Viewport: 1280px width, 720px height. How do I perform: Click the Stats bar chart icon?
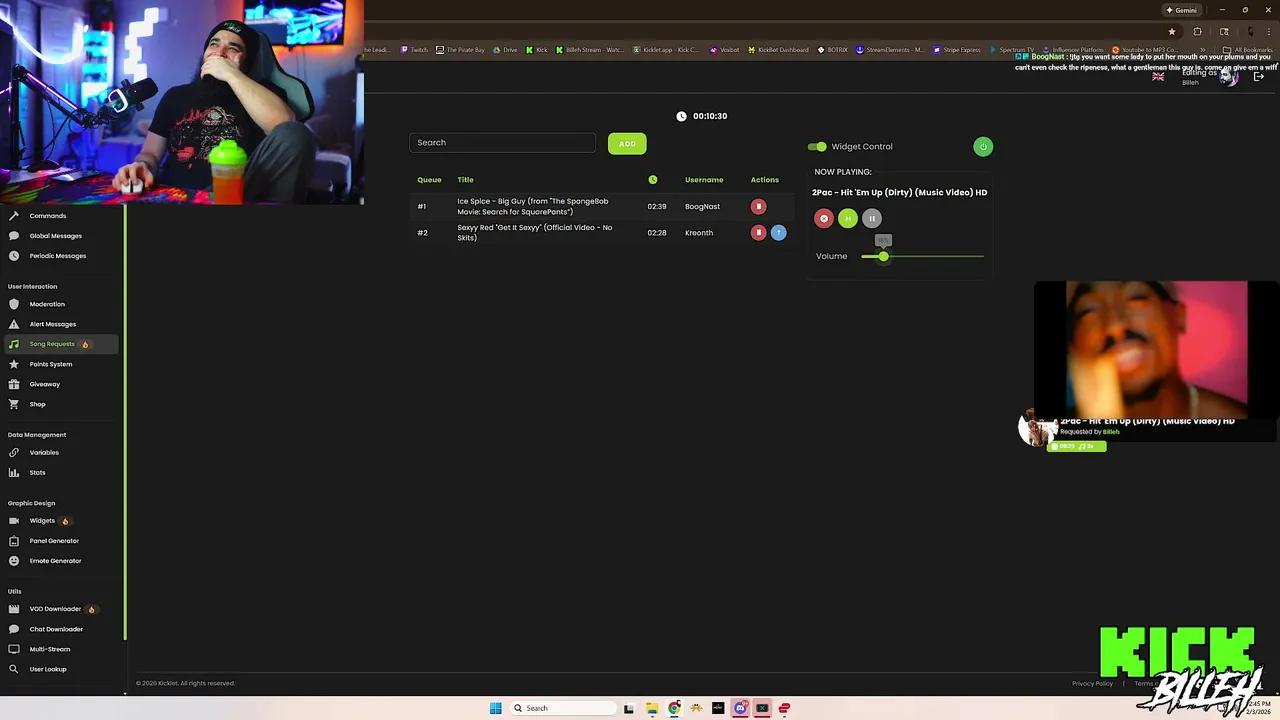pos(14,472)
